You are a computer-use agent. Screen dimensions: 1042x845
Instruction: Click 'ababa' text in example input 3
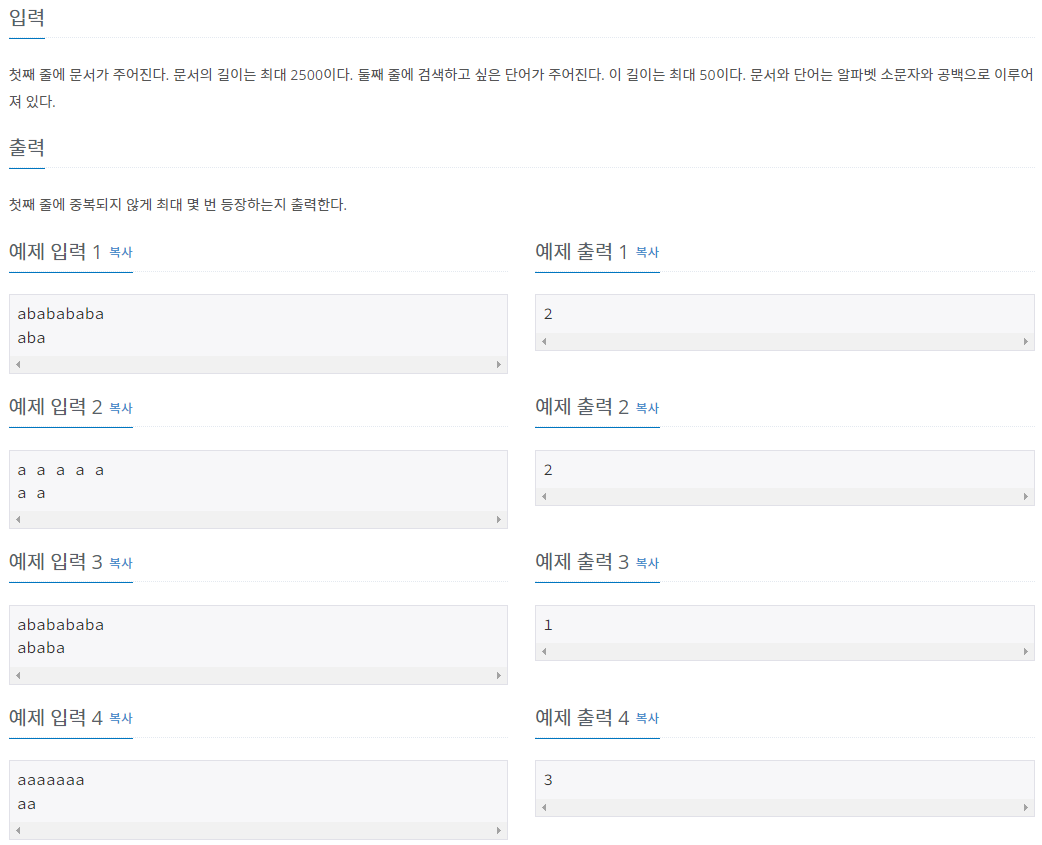41,648
